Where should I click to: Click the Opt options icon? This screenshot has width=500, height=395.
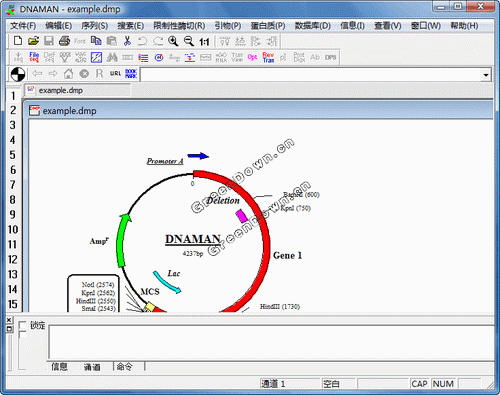(252, 57)
